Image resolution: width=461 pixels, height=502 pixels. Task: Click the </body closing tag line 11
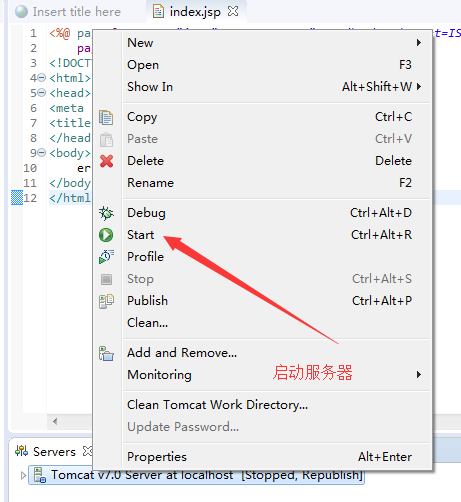pyautogui.click(x=70, y=183)
